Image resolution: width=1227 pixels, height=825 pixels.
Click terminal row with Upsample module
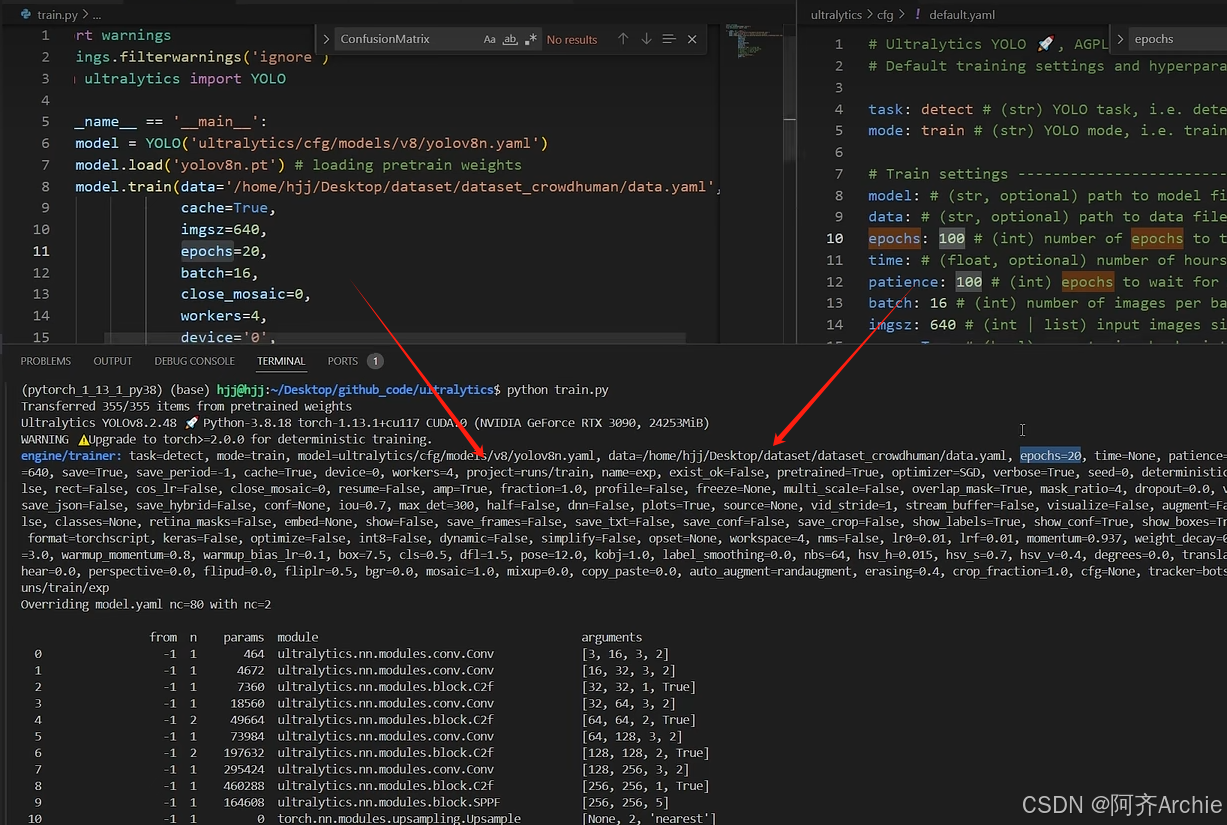click(x=370, y=818)
